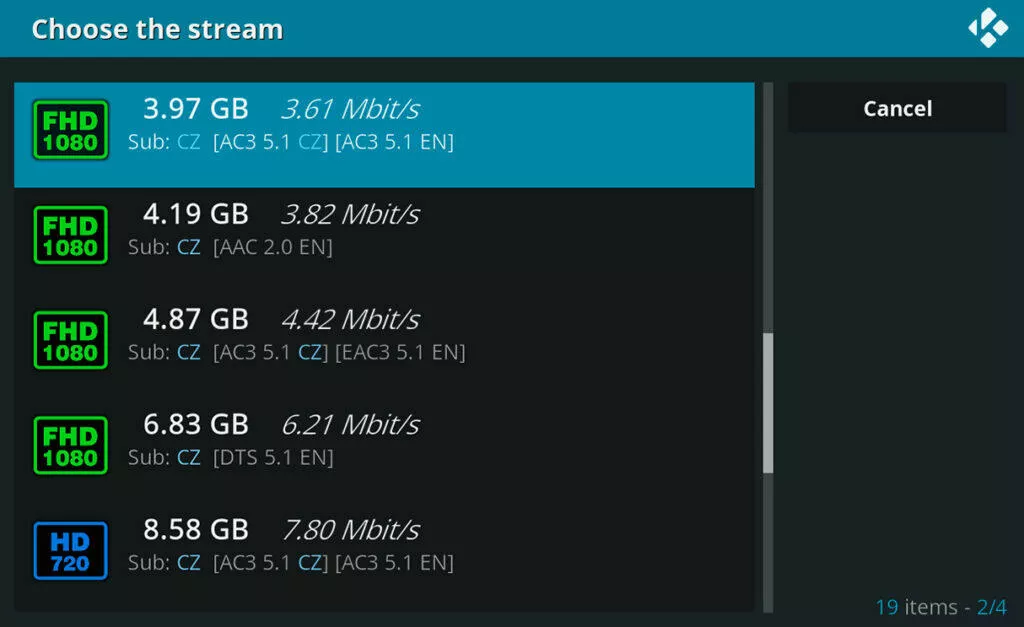Click the list scrollbar thumb
Viewport: 1024px width, 627px height.
(x=768, y=403)
